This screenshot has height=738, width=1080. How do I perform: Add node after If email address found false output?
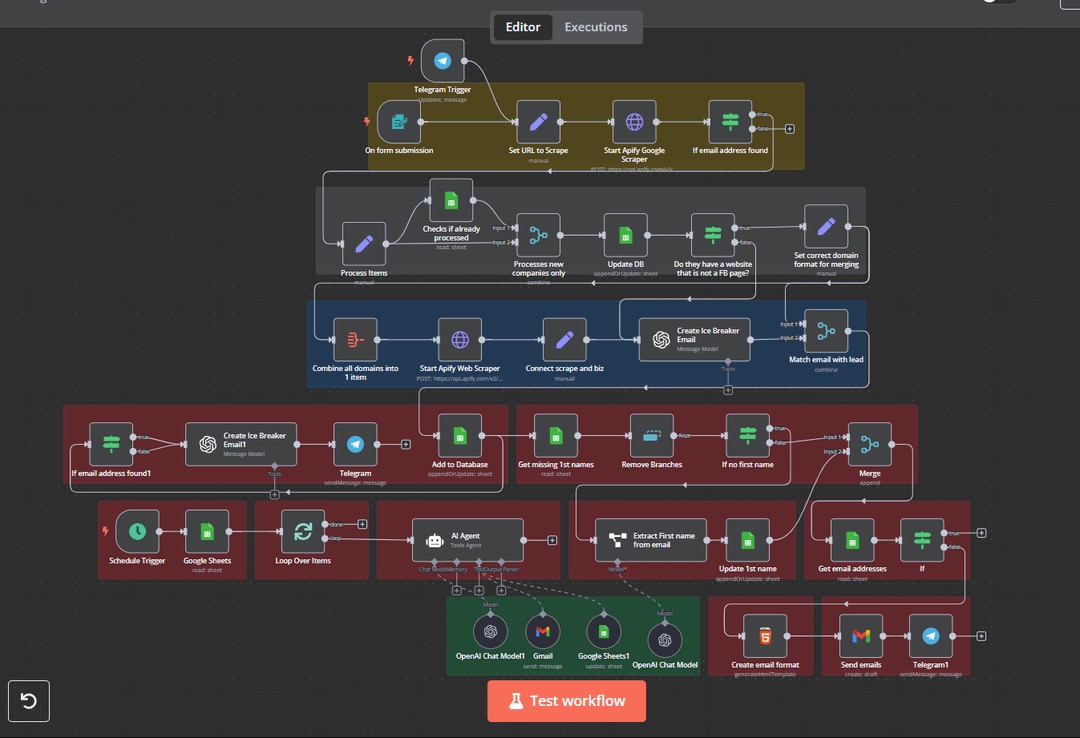click(x=790, y=129)
